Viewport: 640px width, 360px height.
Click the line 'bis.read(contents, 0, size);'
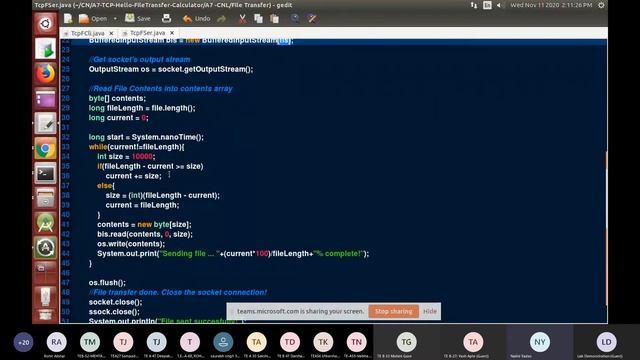click(145, 234)
